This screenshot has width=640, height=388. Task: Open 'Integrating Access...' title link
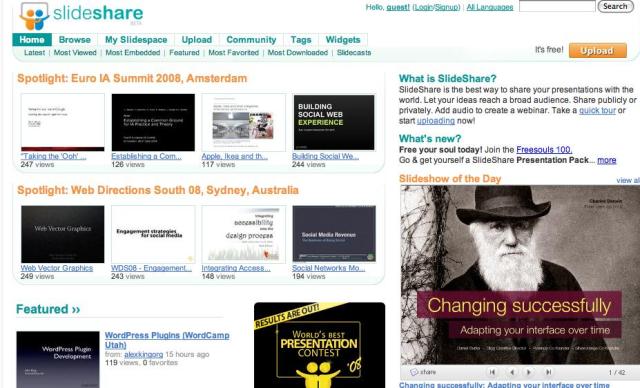pyautogui.click(x=236, y=268)
